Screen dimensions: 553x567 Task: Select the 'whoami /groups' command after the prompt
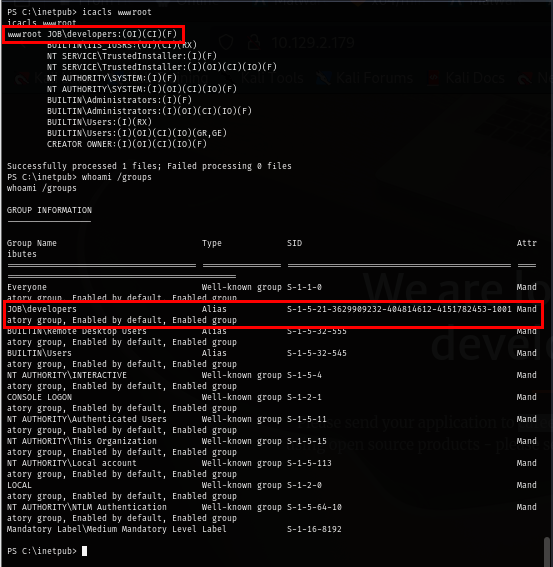pyautogui.click(x=116, y=177)
